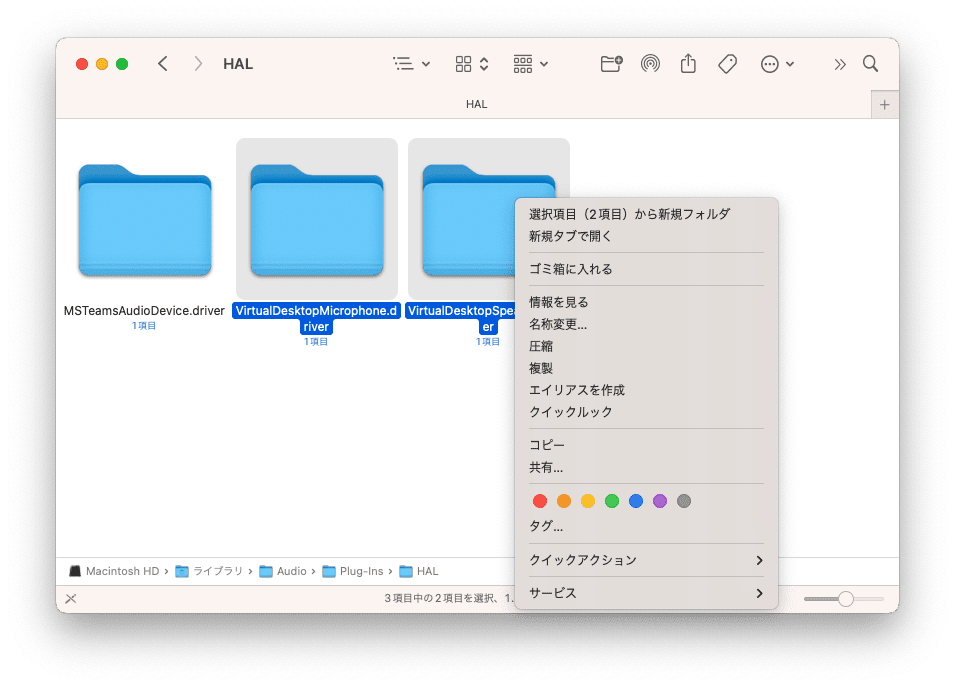The width and height of the screenshot is (955, 687).
Task: Choose 名称変更... in the context menu
Action: 557,324
